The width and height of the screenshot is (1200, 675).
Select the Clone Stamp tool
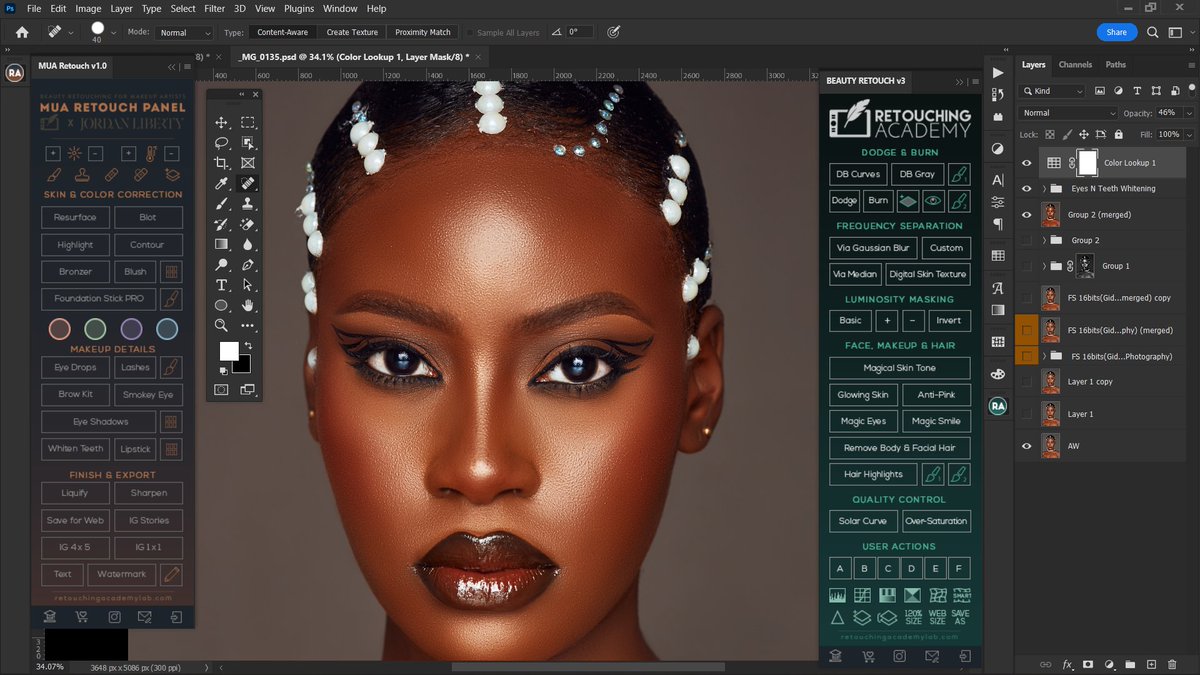click(x=247, y=204)
